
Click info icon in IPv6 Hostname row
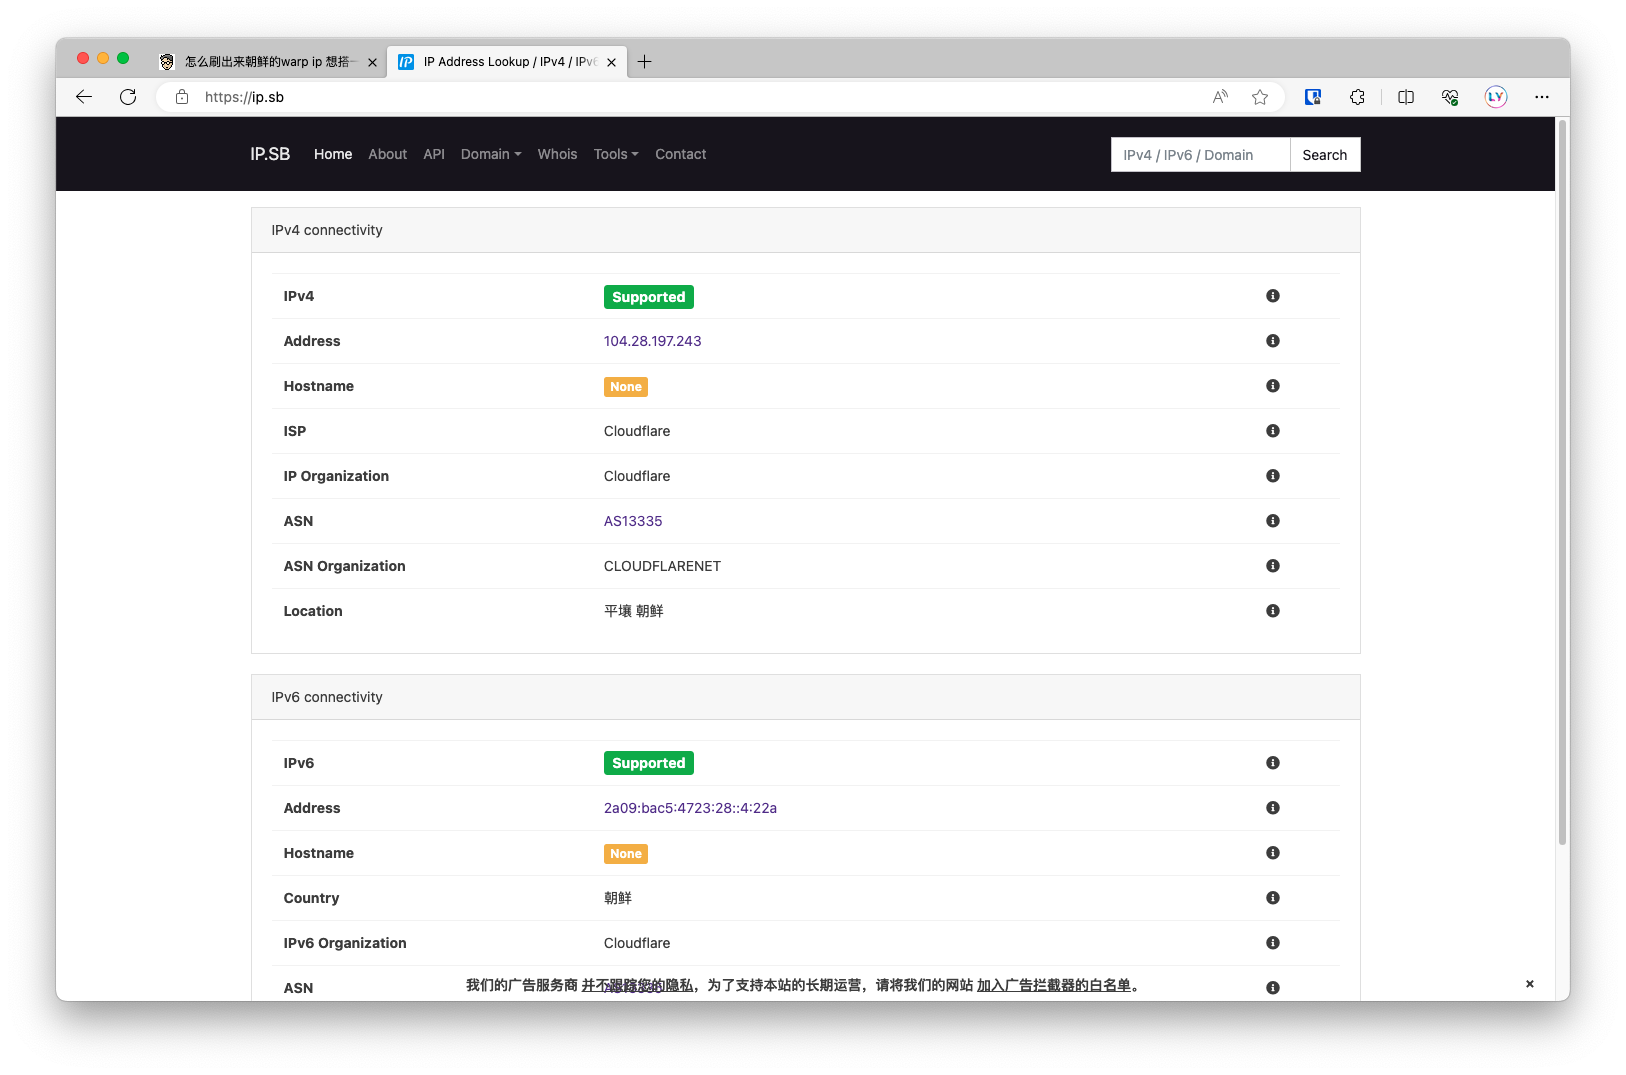pos(1273,853)
